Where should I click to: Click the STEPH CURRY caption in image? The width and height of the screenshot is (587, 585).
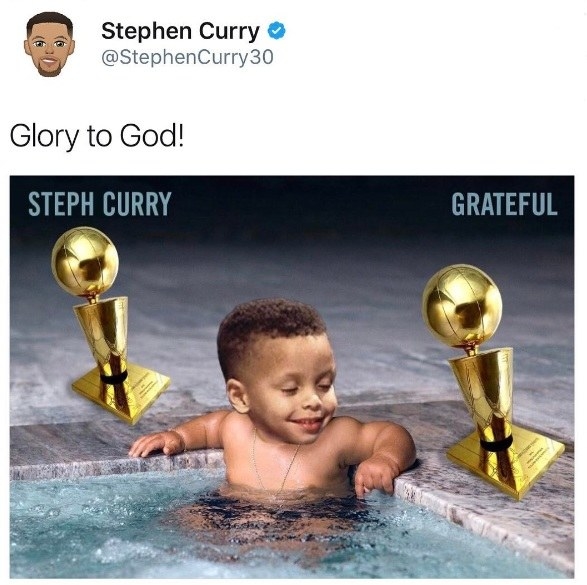click(x=100, y=204)
